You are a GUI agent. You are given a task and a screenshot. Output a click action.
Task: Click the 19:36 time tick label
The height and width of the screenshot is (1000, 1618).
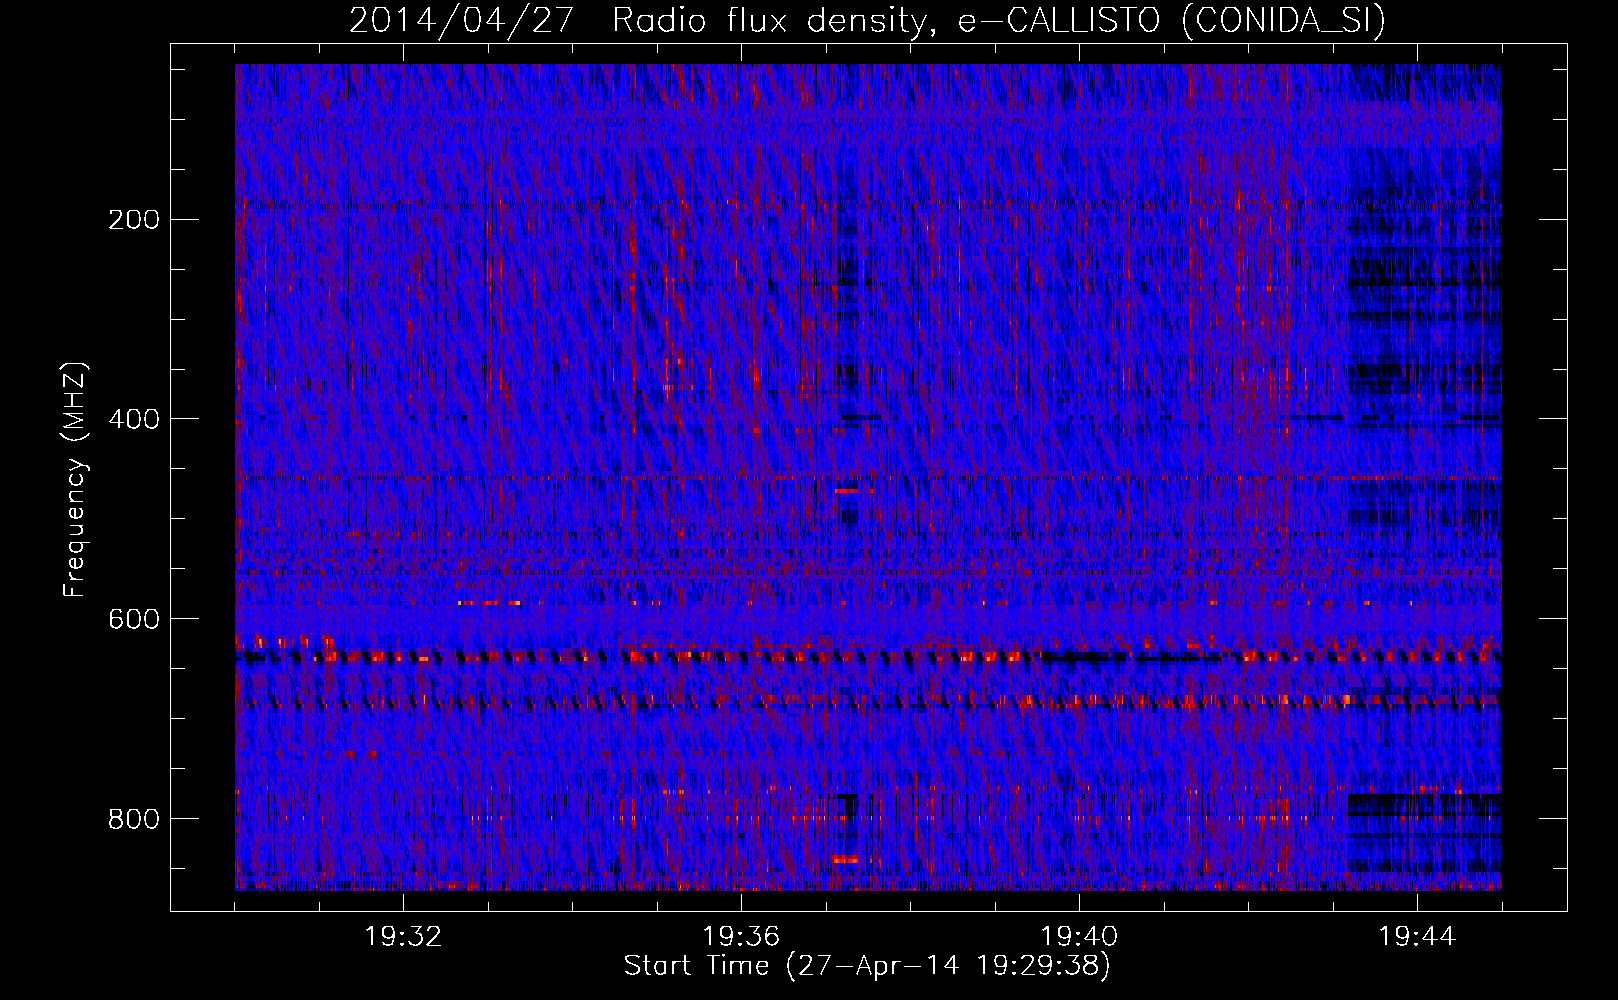coord(741,937)
